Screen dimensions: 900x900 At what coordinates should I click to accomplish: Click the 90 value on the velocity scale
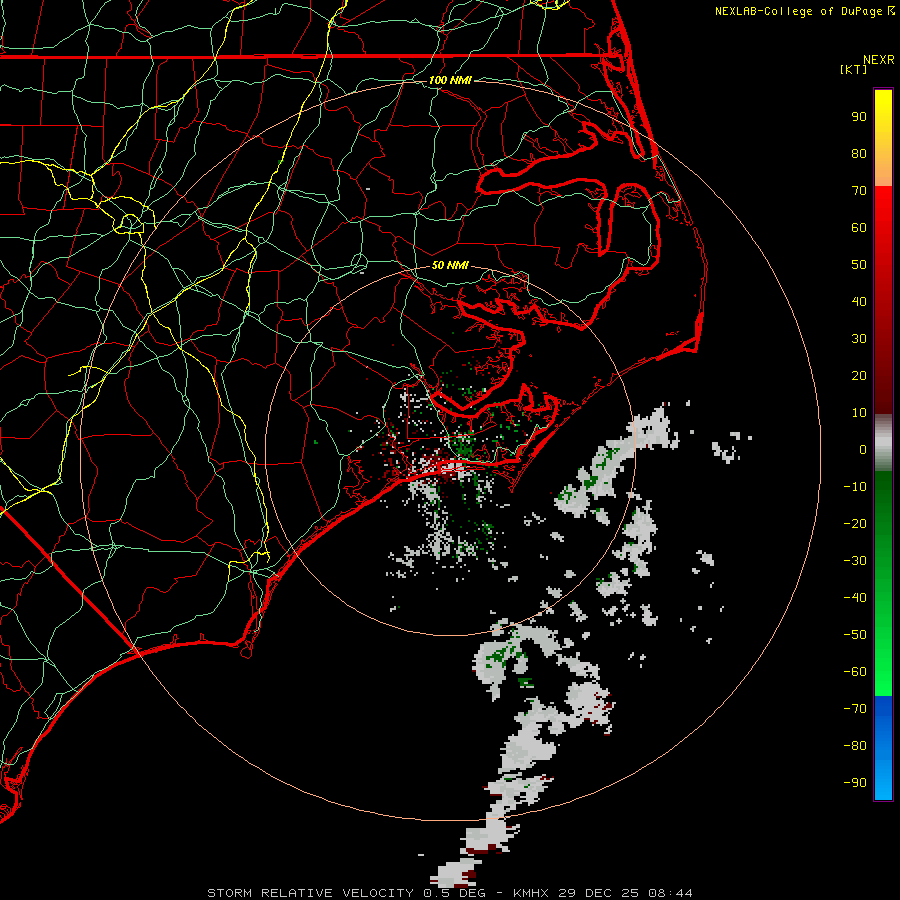[x=859, y=117]
